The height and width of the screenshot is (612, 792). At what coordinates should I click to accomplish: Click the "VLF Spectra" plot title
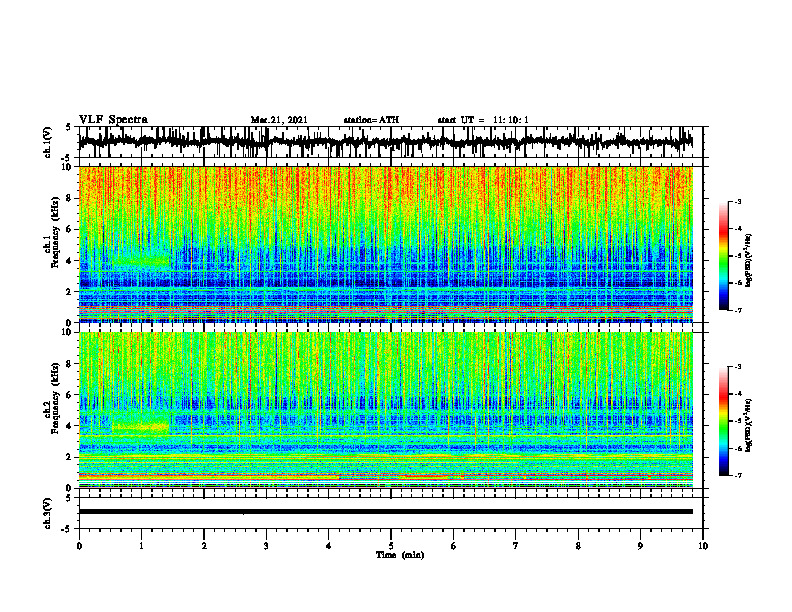point(113,120)
